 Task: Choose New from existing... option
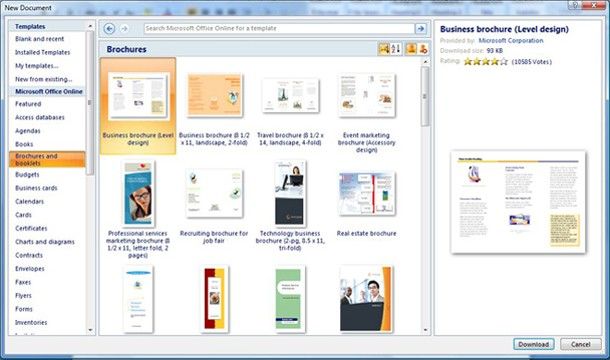44,79
